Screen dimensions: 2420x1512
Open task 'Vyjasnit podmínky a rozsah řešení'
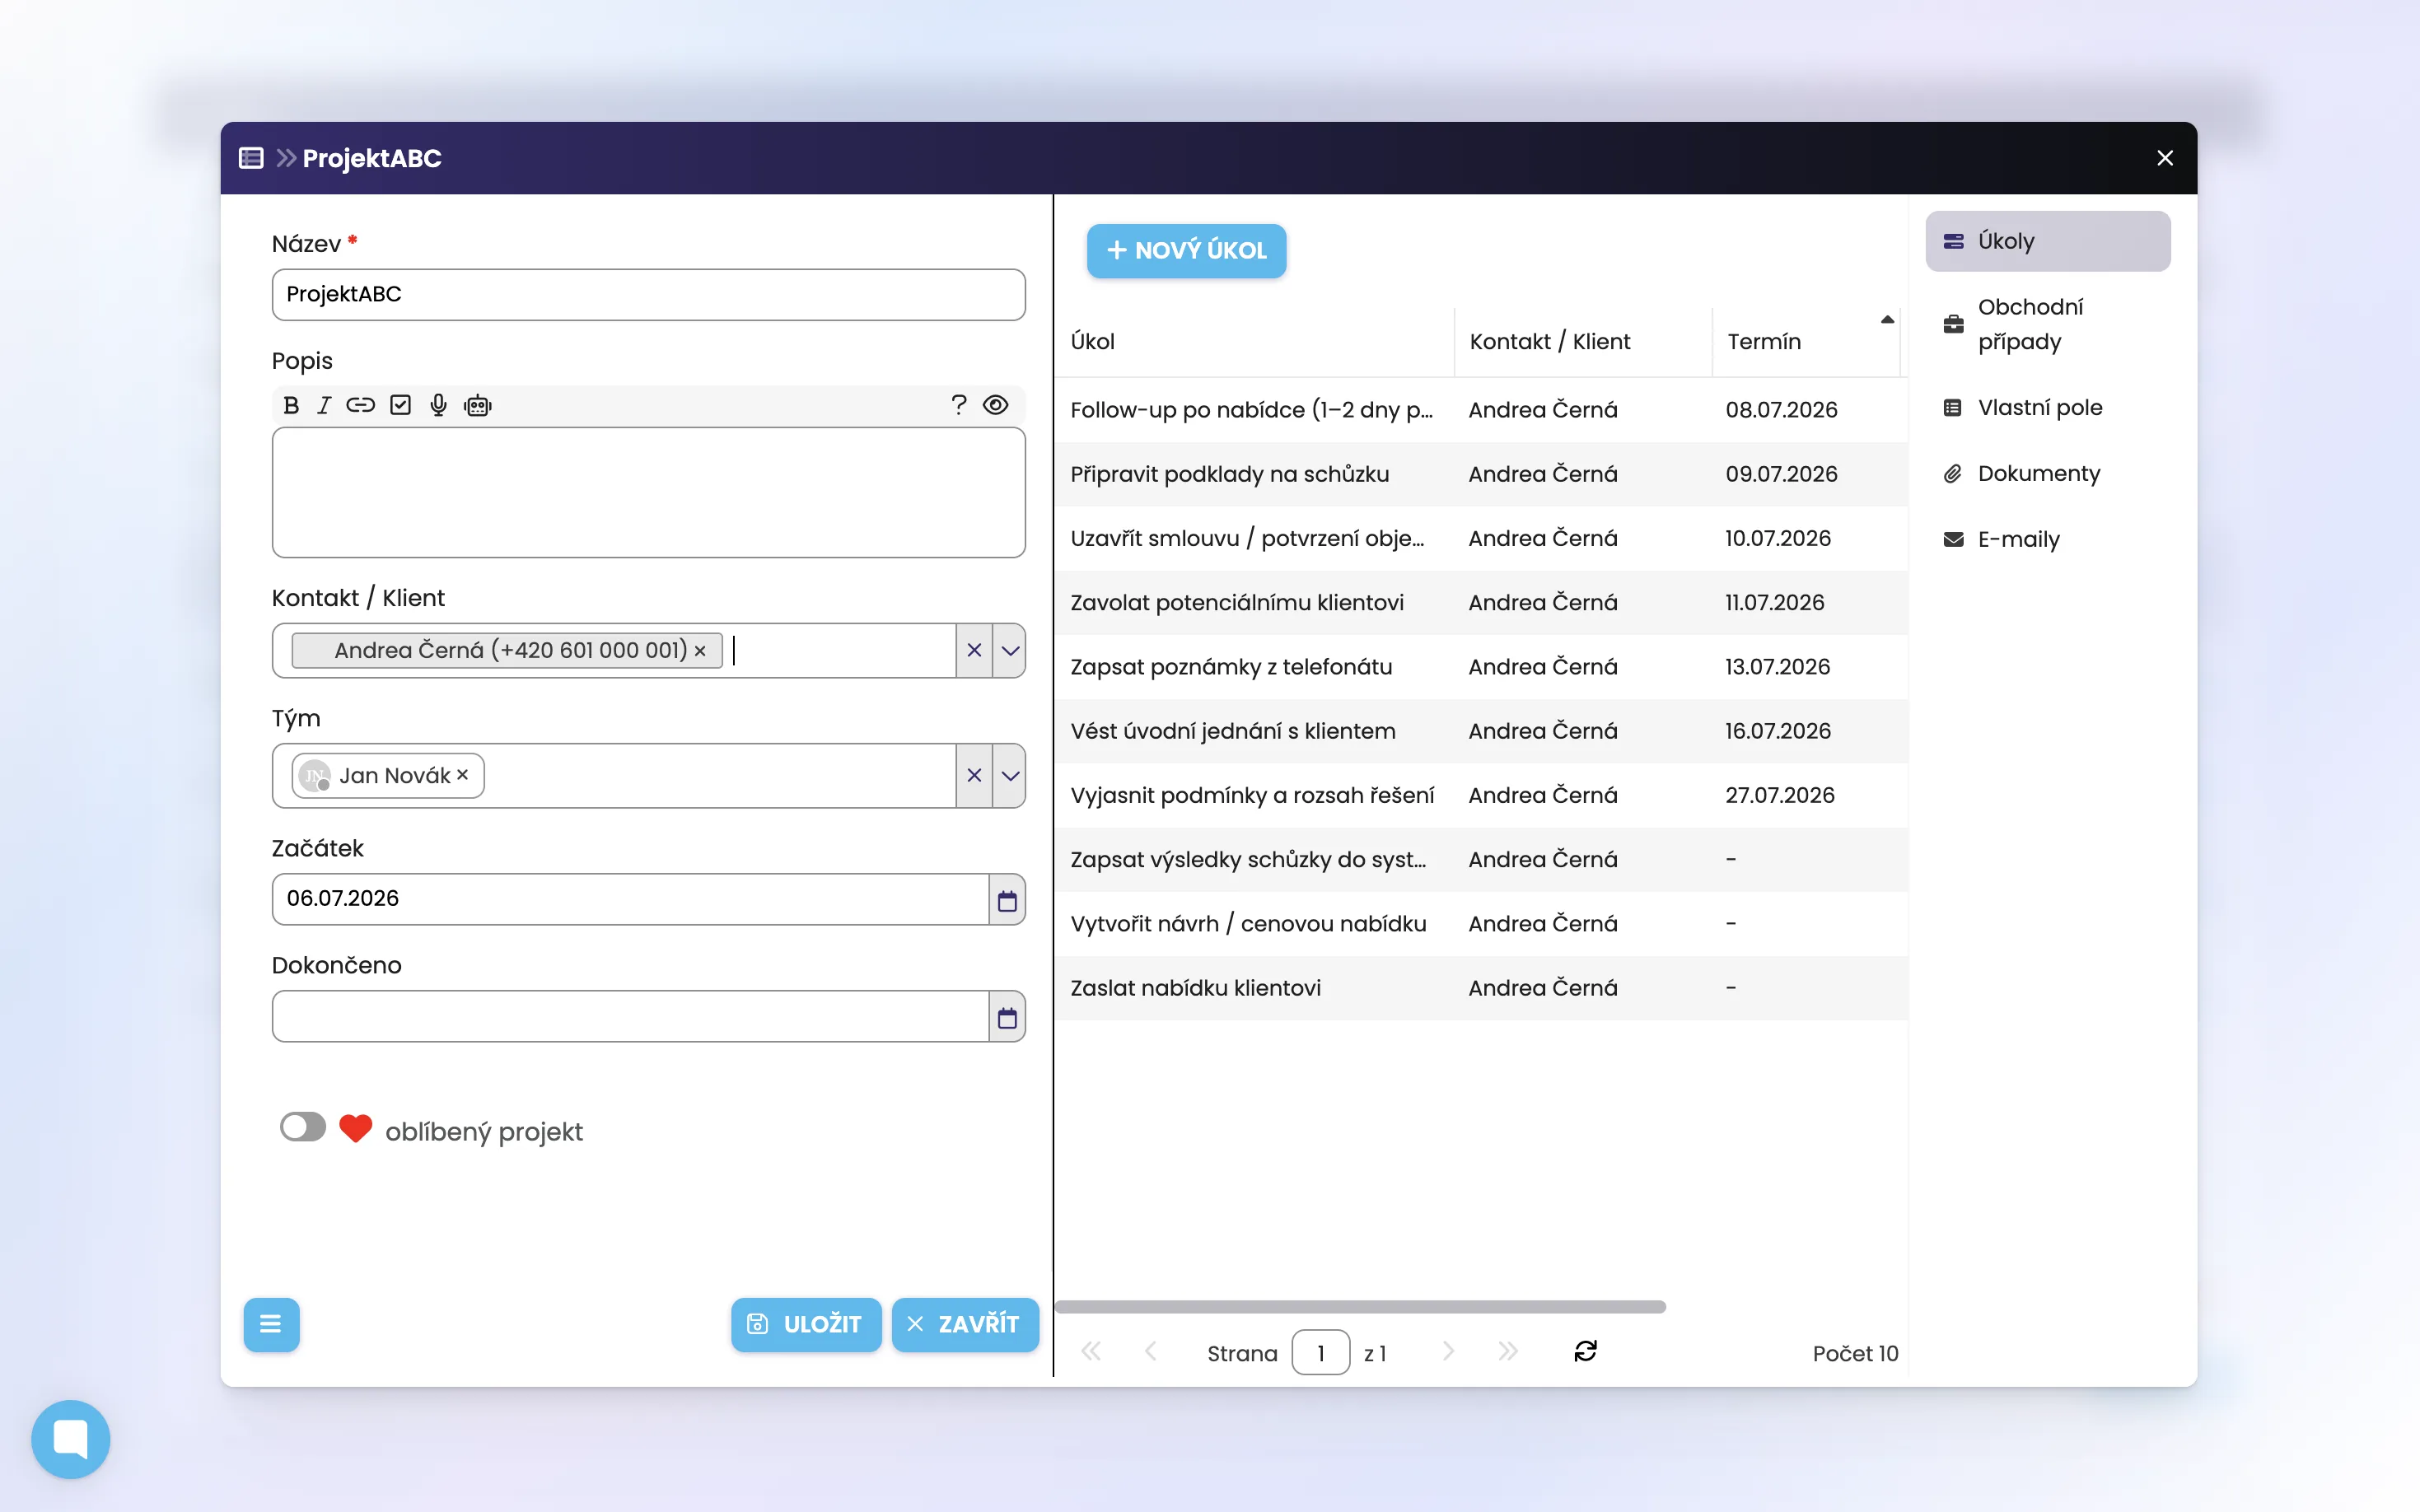tap(1252, 795)
